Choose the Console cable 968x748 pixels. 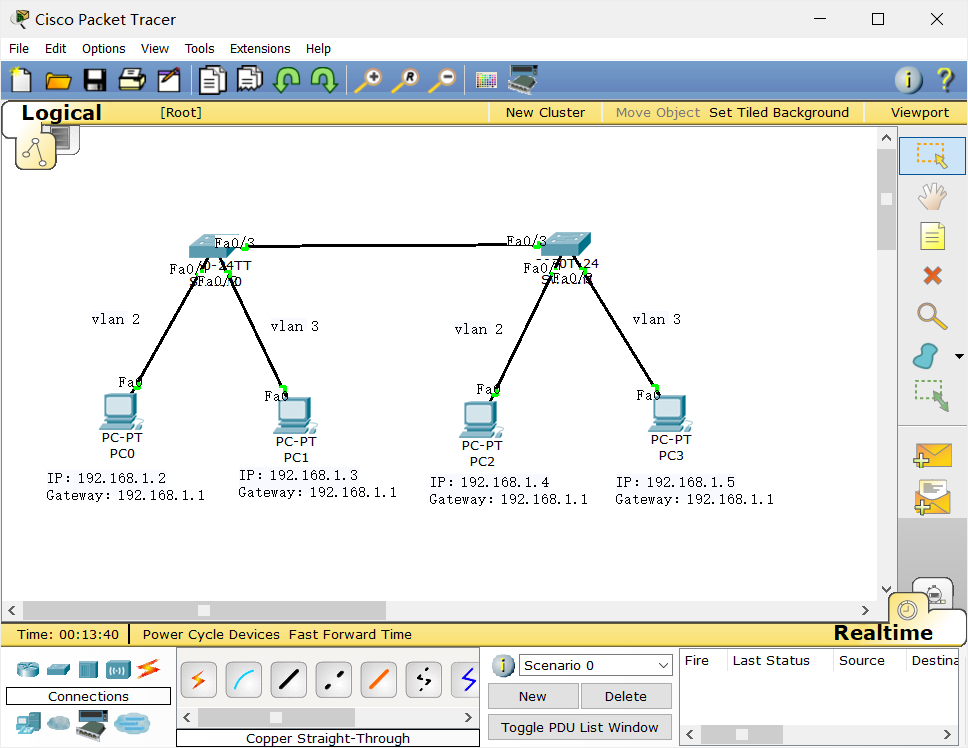244,680
